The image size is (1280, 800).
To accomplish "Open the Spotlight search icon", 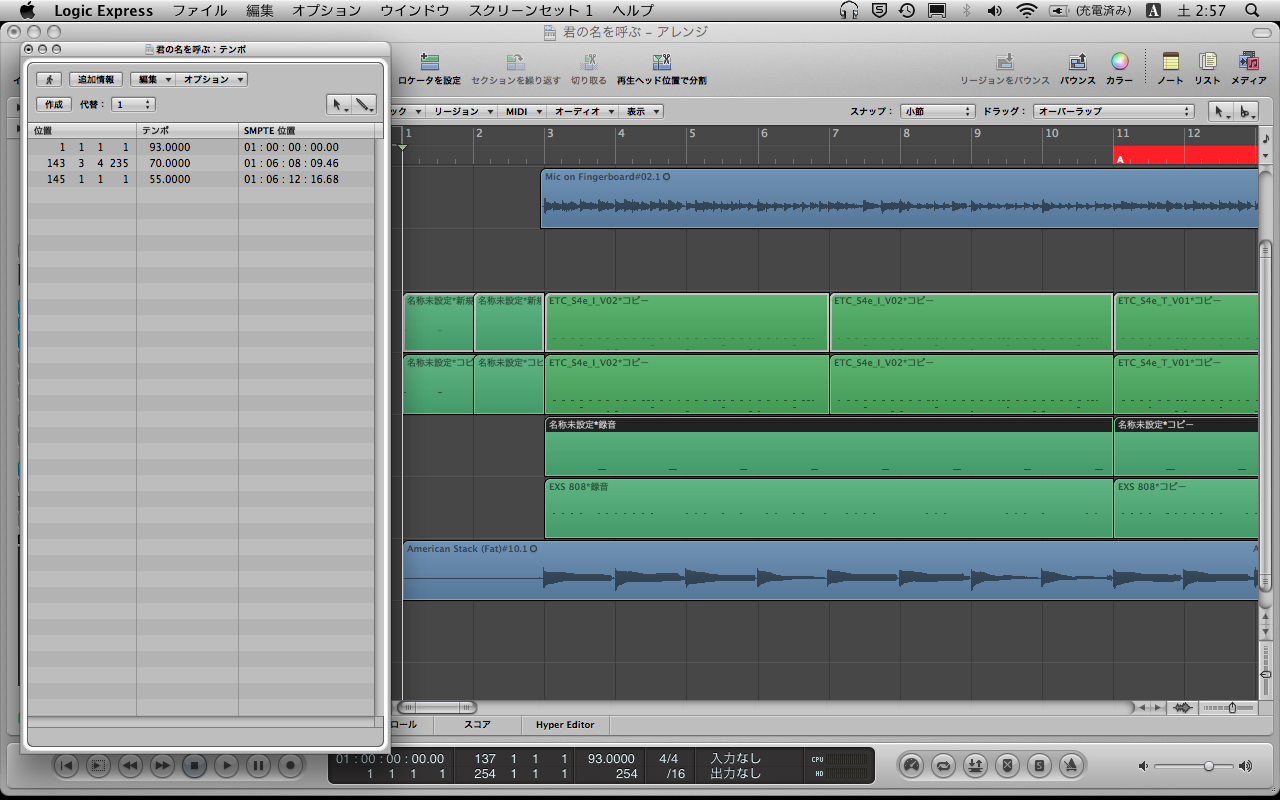I will coord(1252,10).
